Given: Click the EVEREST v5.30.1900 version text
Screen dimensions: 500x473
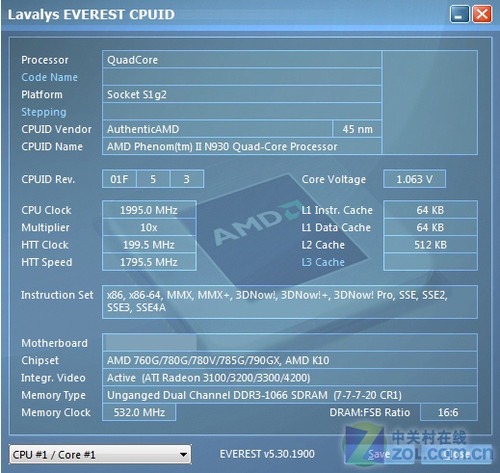Looking at the screenshot, I should [x=267, y=454].
